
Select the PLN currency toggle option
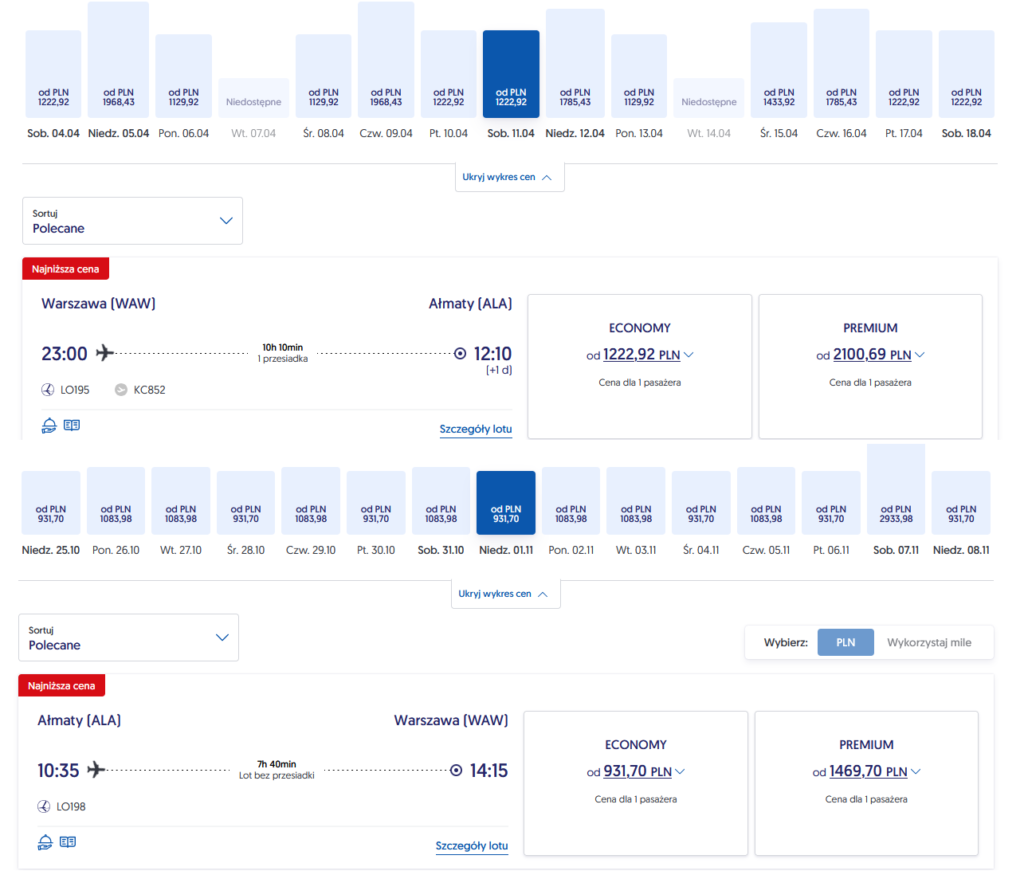(845, 642)
